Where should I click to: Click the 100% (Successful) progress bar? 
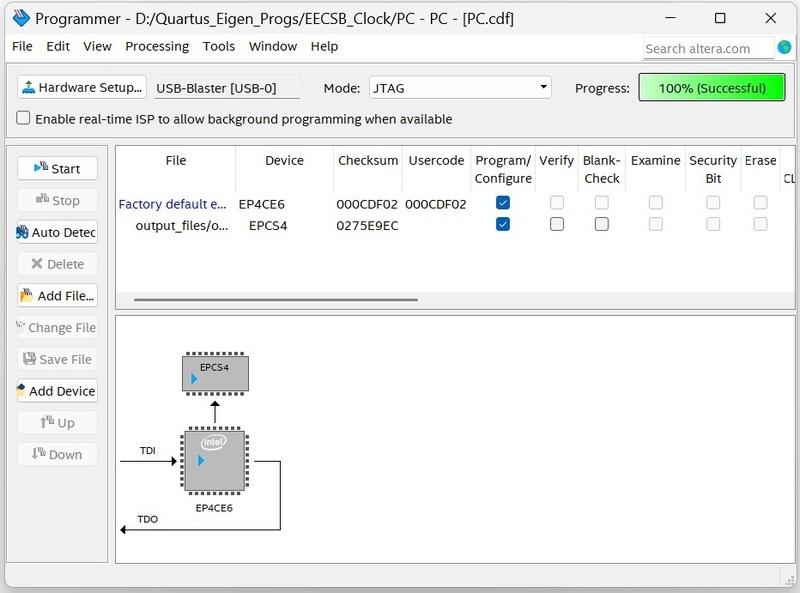(x=712, y=88)
